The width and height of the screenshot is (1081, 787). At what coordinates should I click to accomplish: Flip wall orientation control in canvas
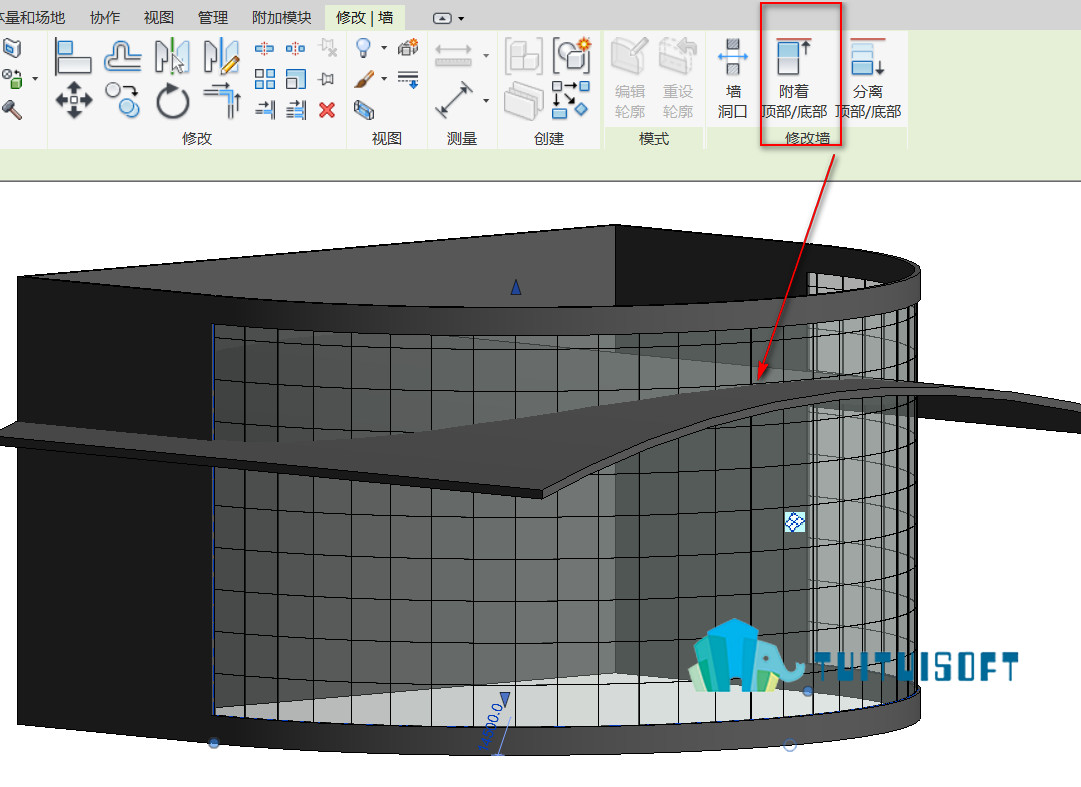[x=795, y=522]
